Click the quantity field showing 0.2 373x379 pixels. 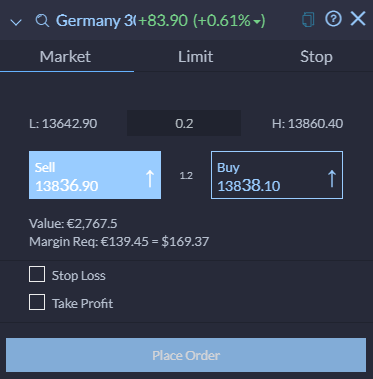click(184, 123)
